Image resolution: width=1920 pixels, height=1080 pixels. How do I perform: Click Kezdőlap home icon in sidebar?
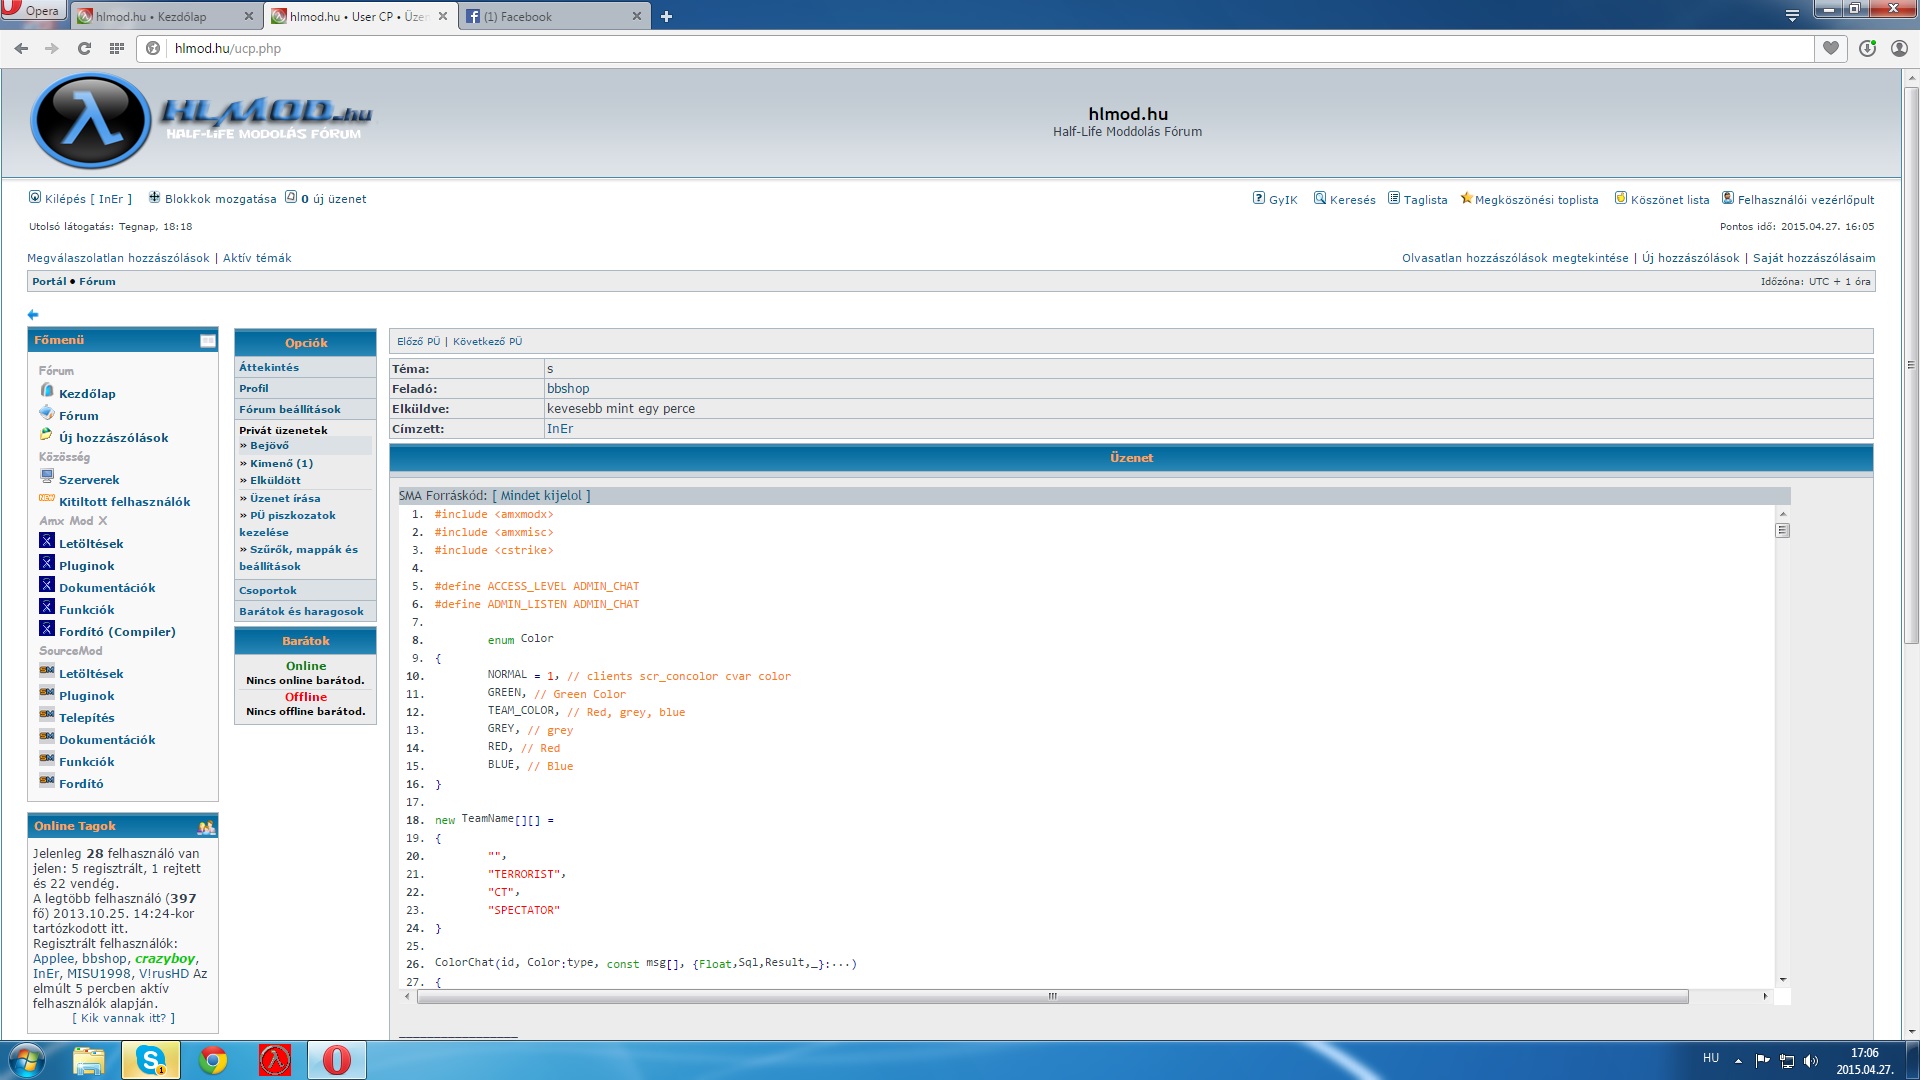coord(46,390)
